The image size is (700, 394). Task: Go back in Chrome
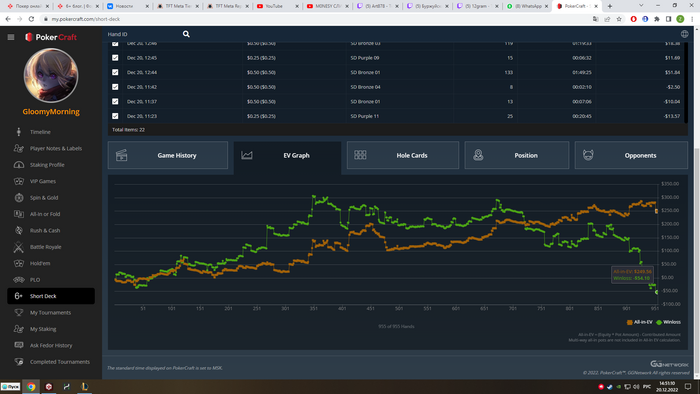[x=8, y=19]
